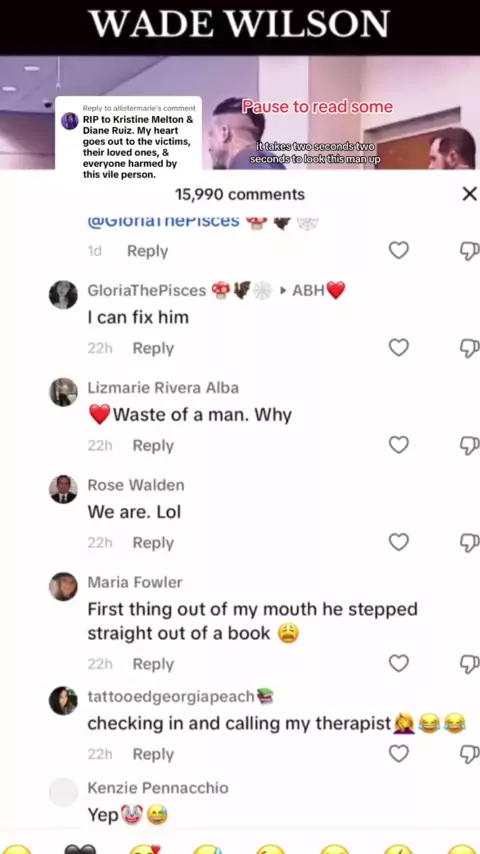This screenshot has height=854, width=480.
Task: Heart tattooedgeorgiapeach's therapist comment
Action: [x=399, y=754]
